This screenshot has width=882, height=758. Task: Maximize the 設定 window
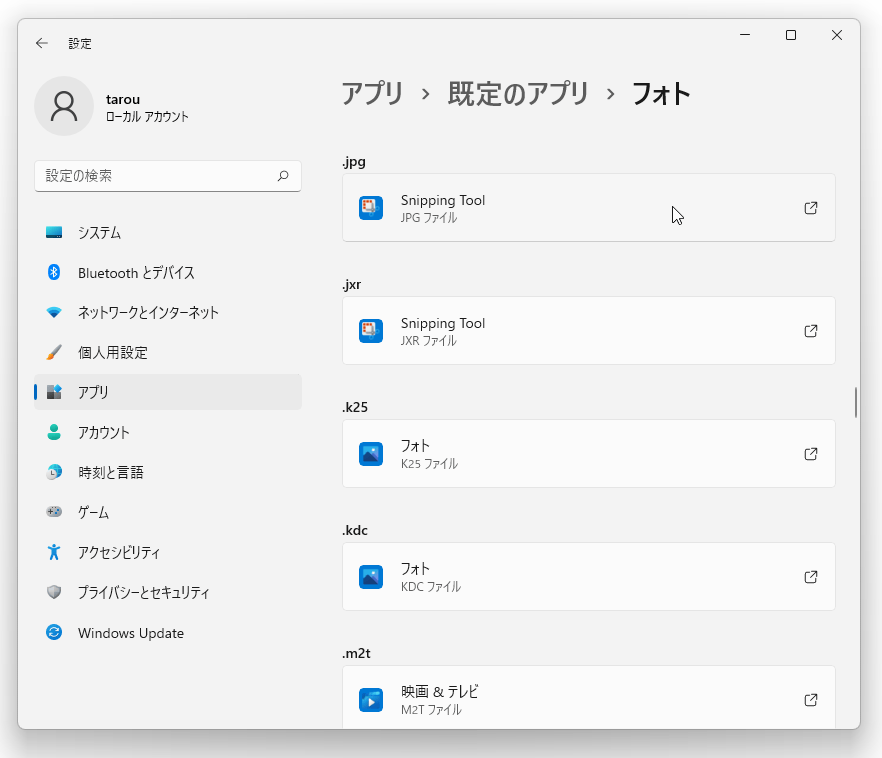click(x=791, y=35)
